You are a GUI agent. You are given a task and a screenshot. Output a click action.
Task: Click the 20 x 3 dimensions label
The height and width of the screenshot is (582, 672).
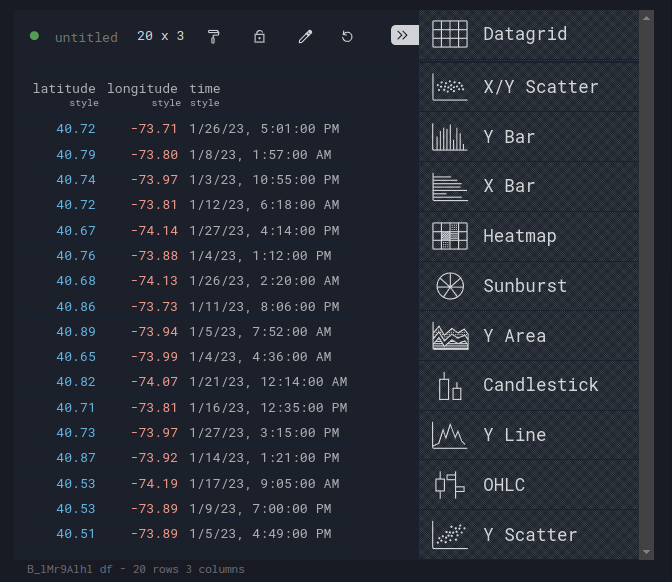pyautogui.click(x=161, y=36)
